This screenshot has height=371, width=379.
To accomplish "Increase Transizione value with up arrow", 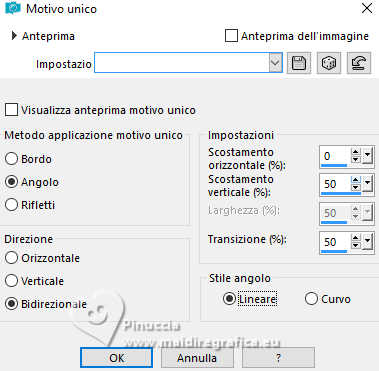I will pyautogui.click(x=356, y=238).
